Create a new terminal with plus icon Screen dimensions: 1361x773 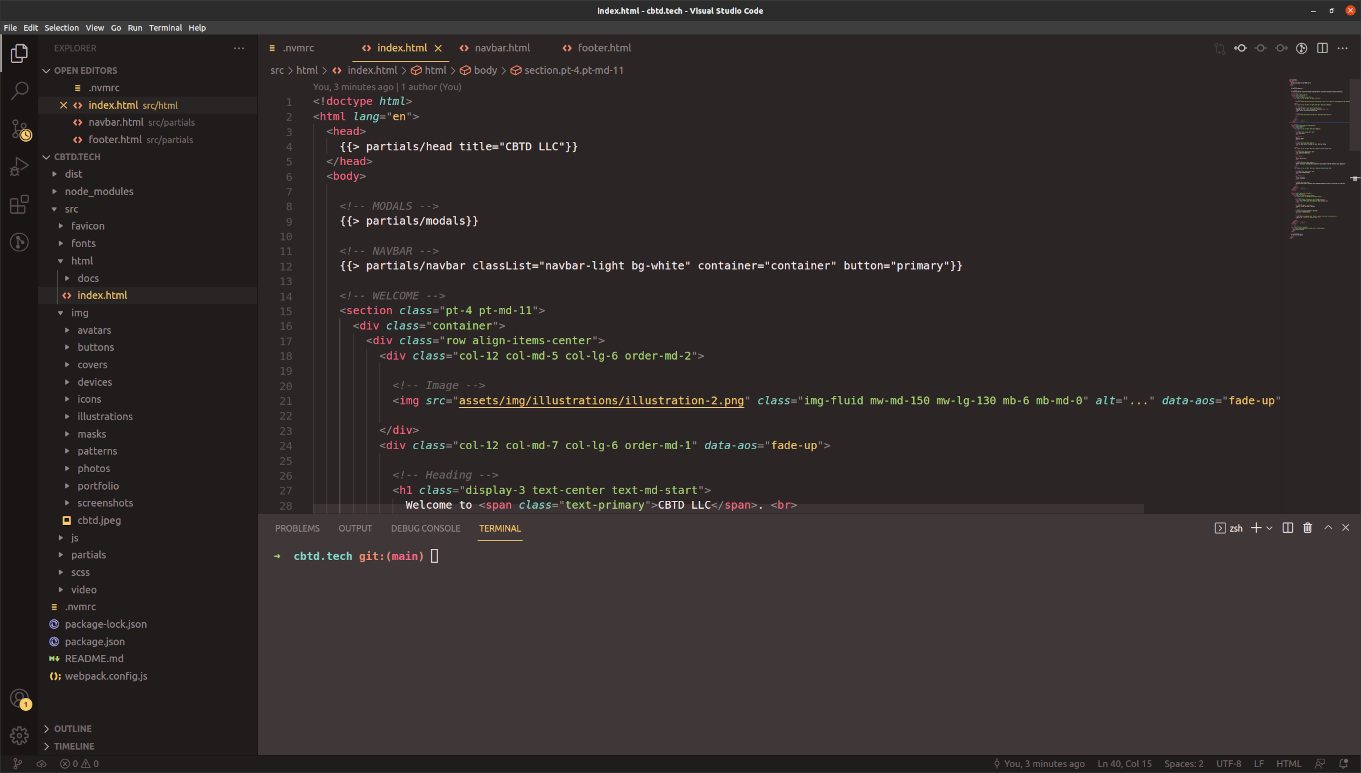1257,528
